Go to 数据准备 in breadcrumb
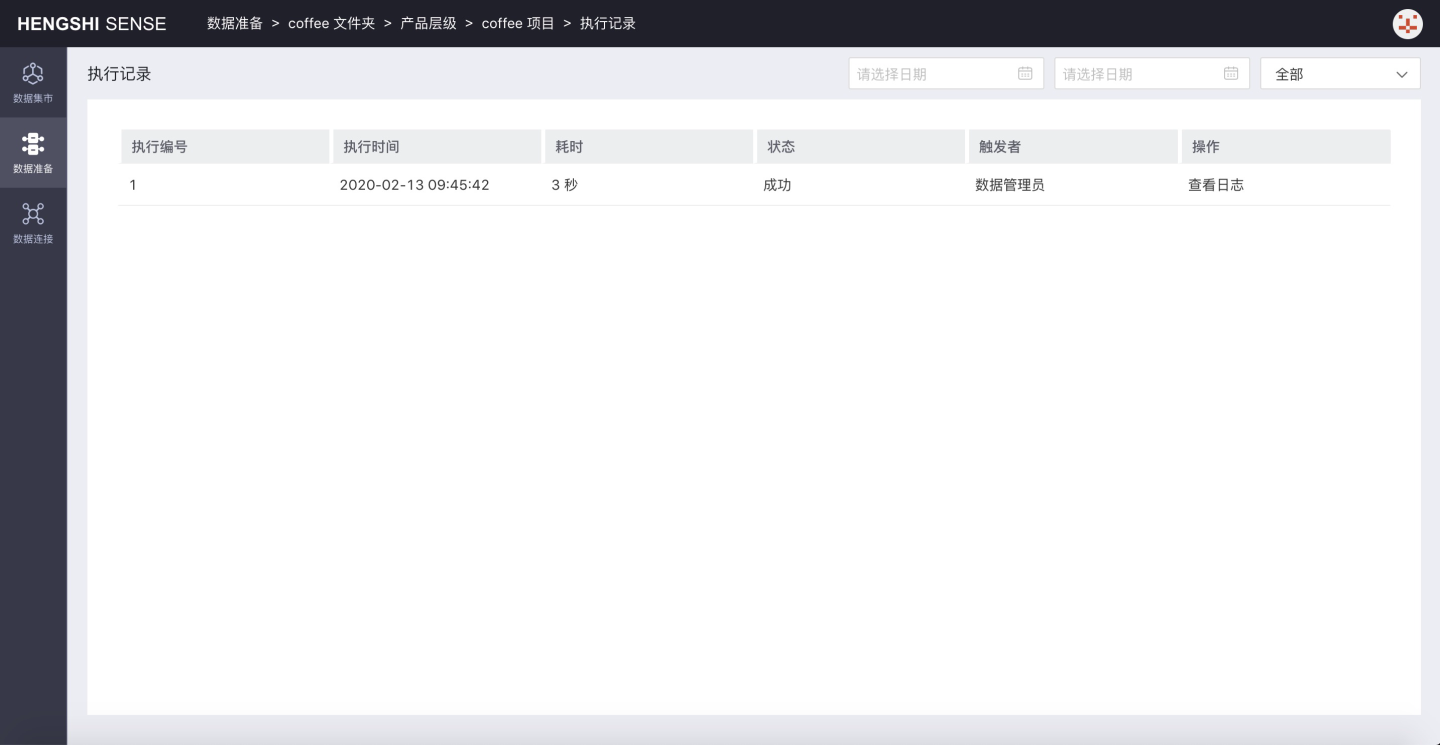 click(235, 23)
